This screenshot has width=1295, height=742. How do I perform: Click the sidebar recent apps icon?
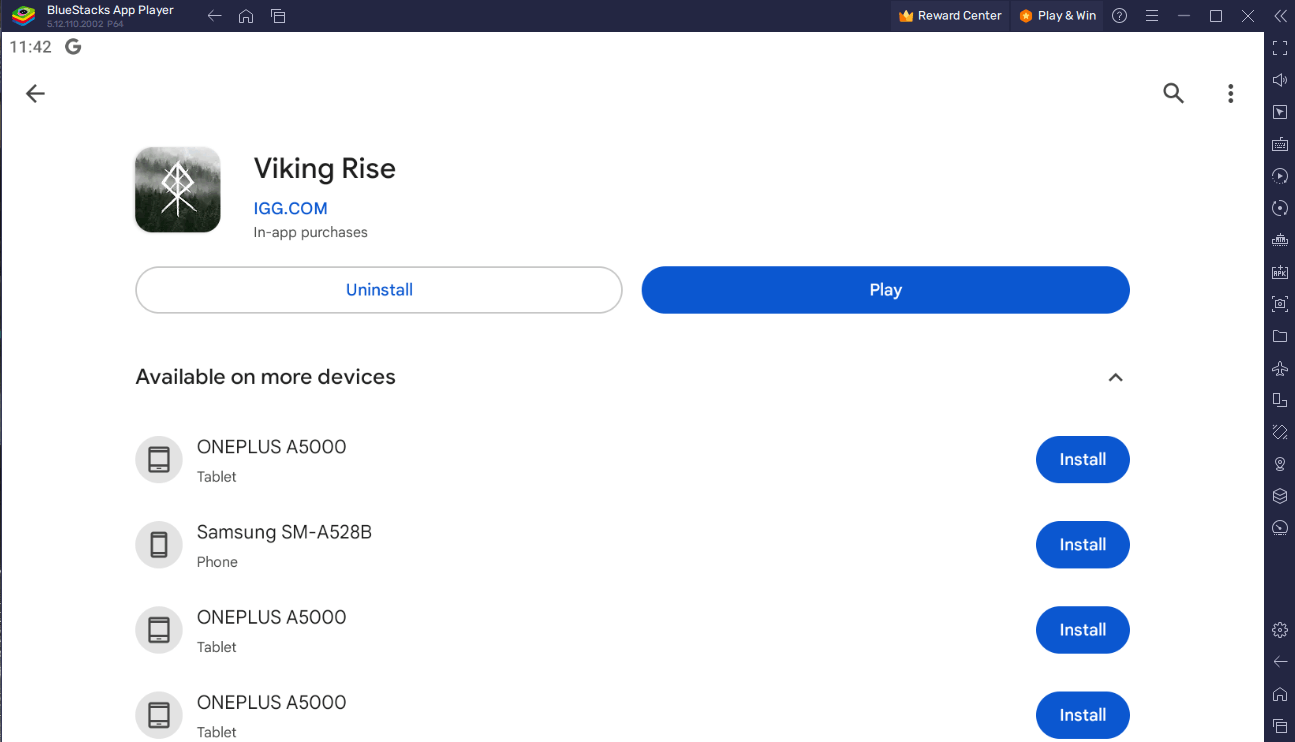point(1280,726)
